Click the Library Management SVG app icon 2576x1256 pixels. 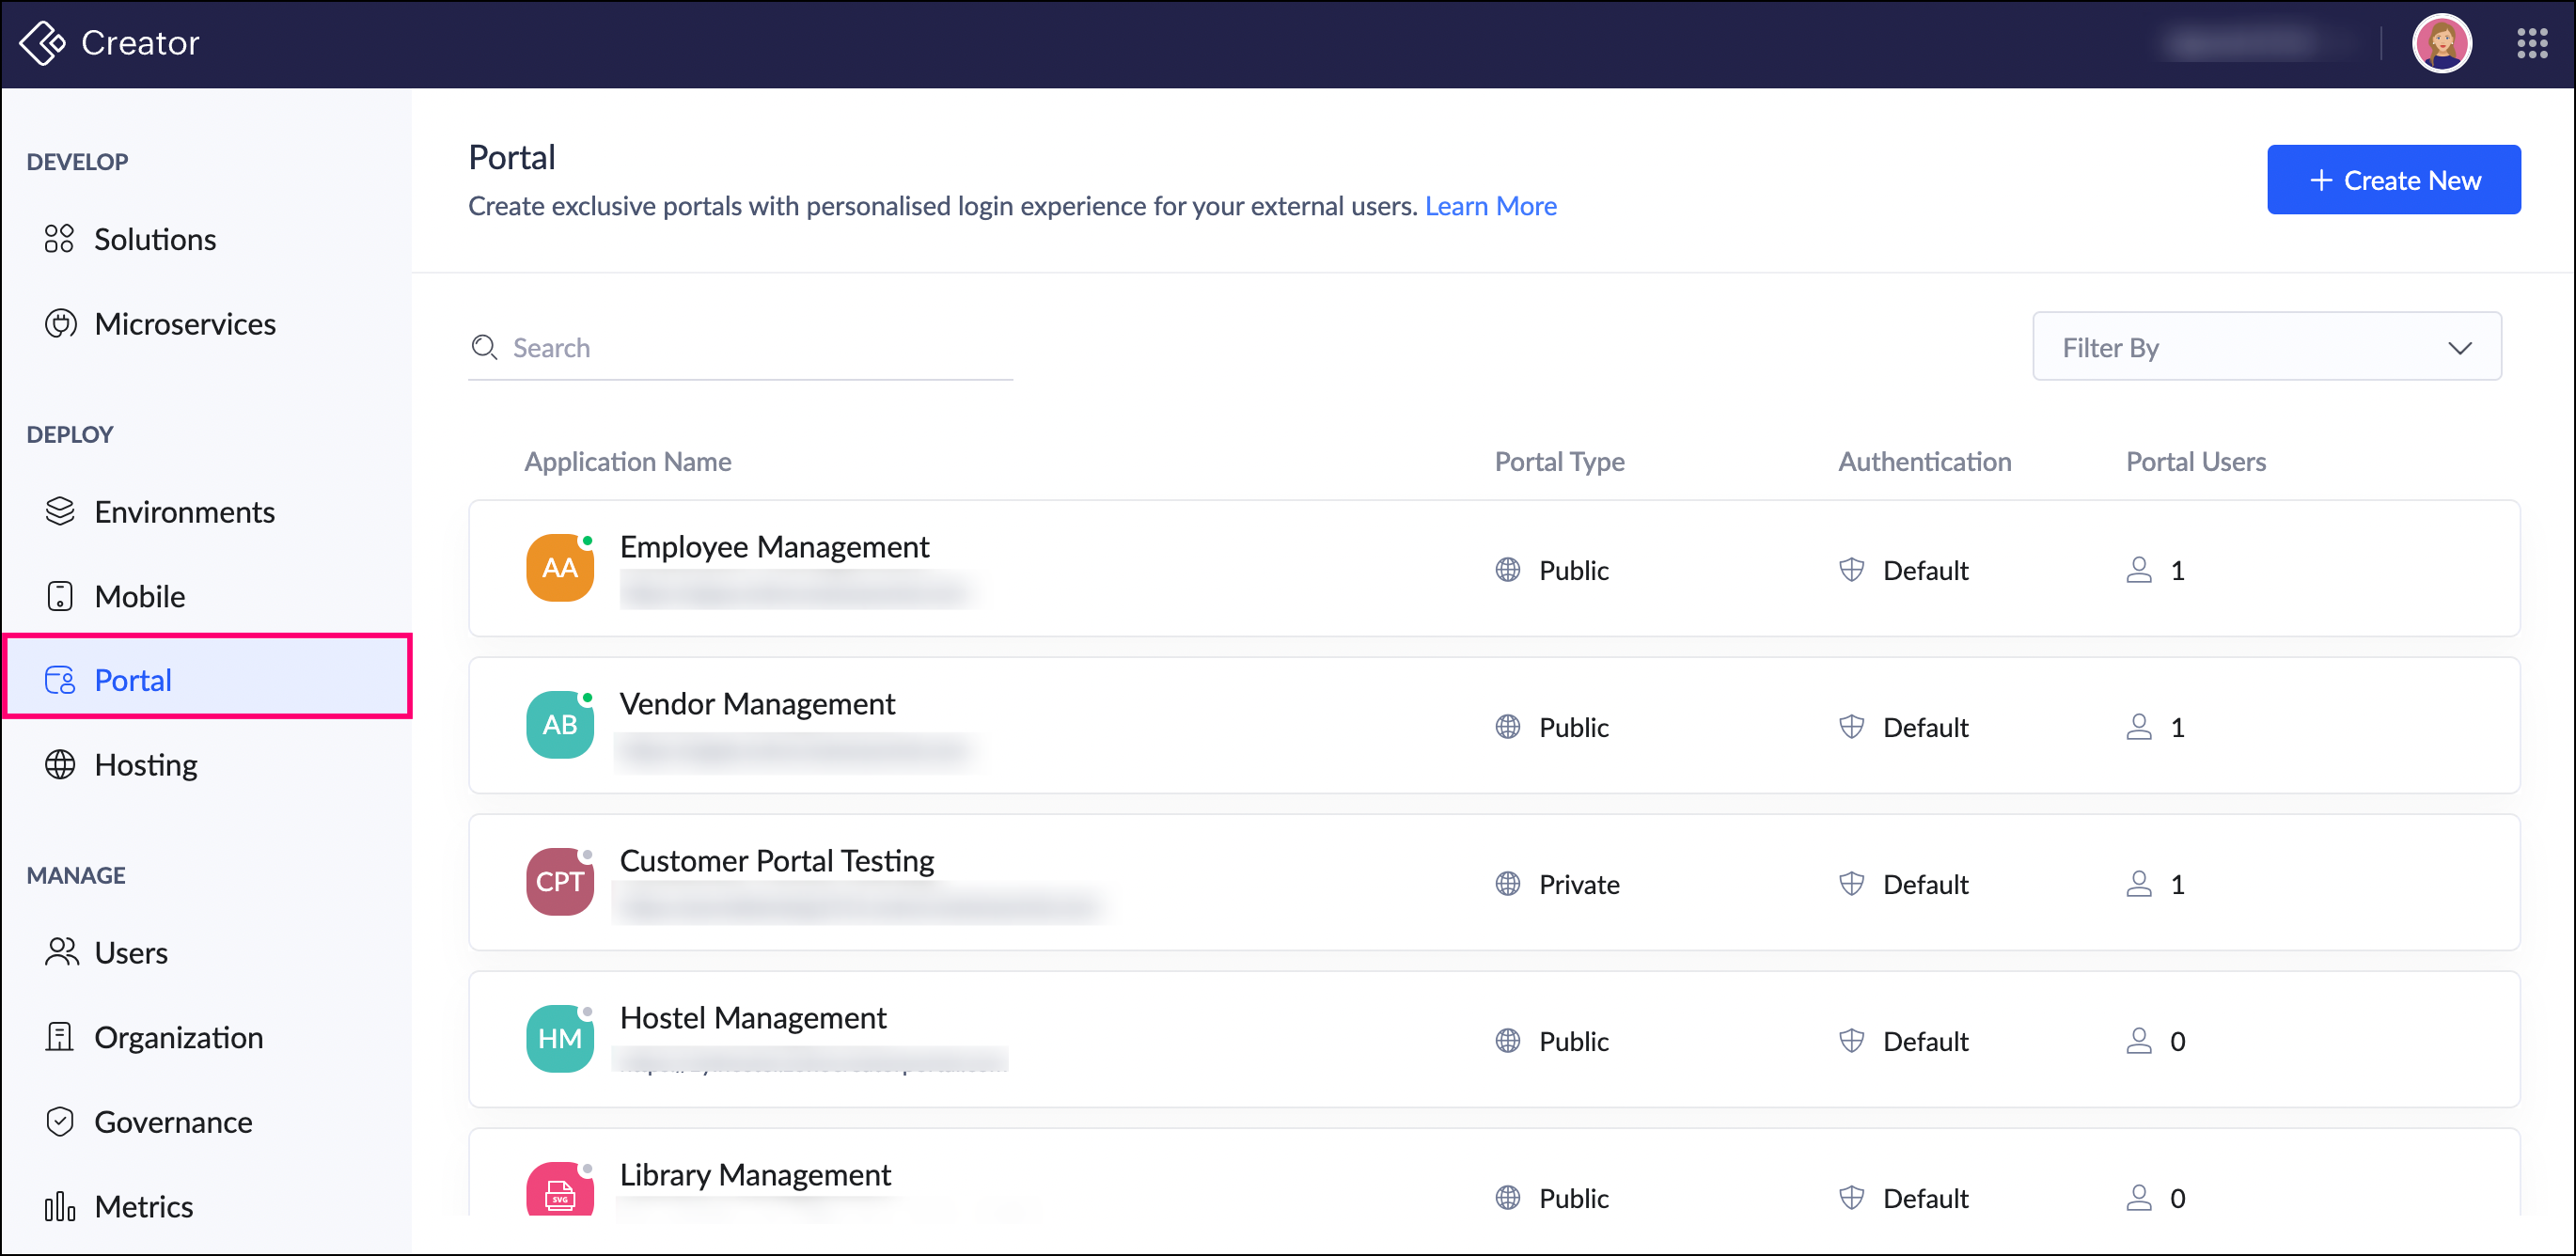click(559, 1192)
